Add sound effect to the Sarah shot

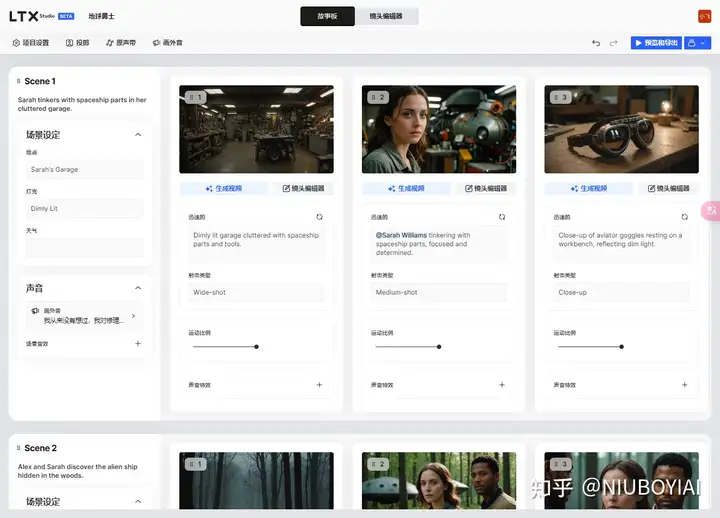click(502, 385)
